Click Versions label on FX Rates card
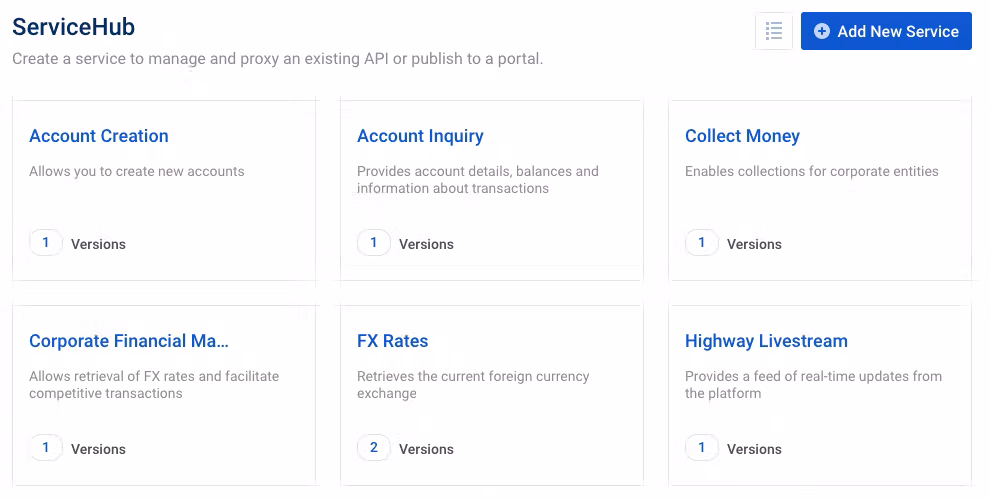The height and width of the screenshot is (498, 990). coord(426,449)
